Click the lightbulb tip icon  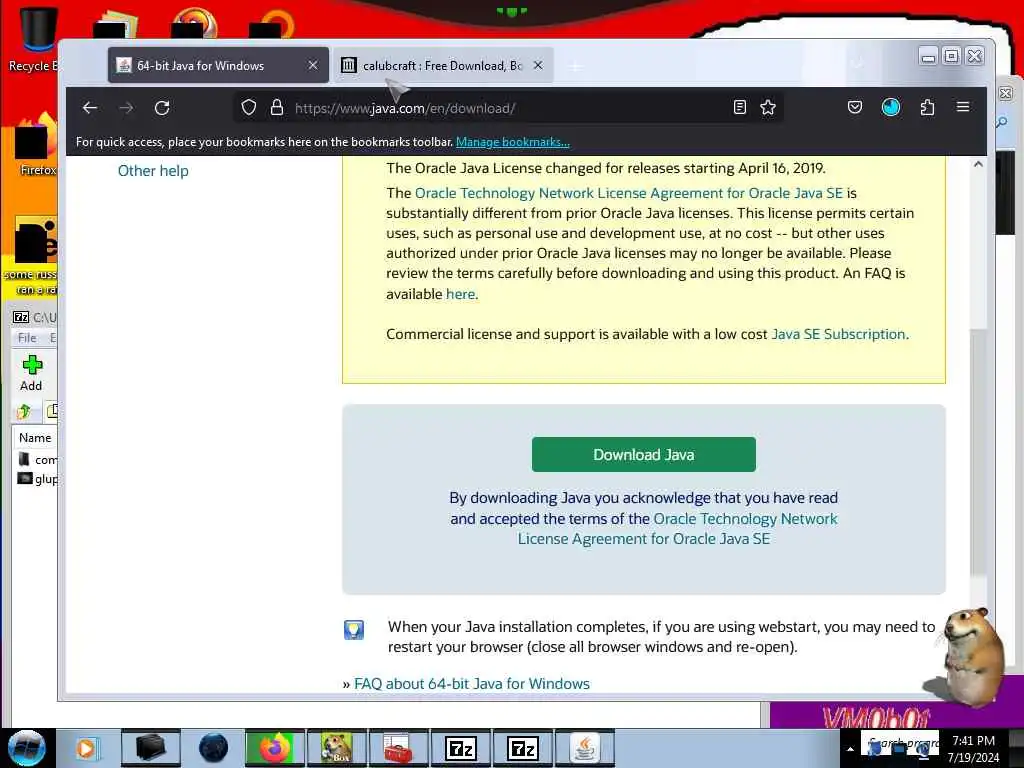(x=353, y=630)
